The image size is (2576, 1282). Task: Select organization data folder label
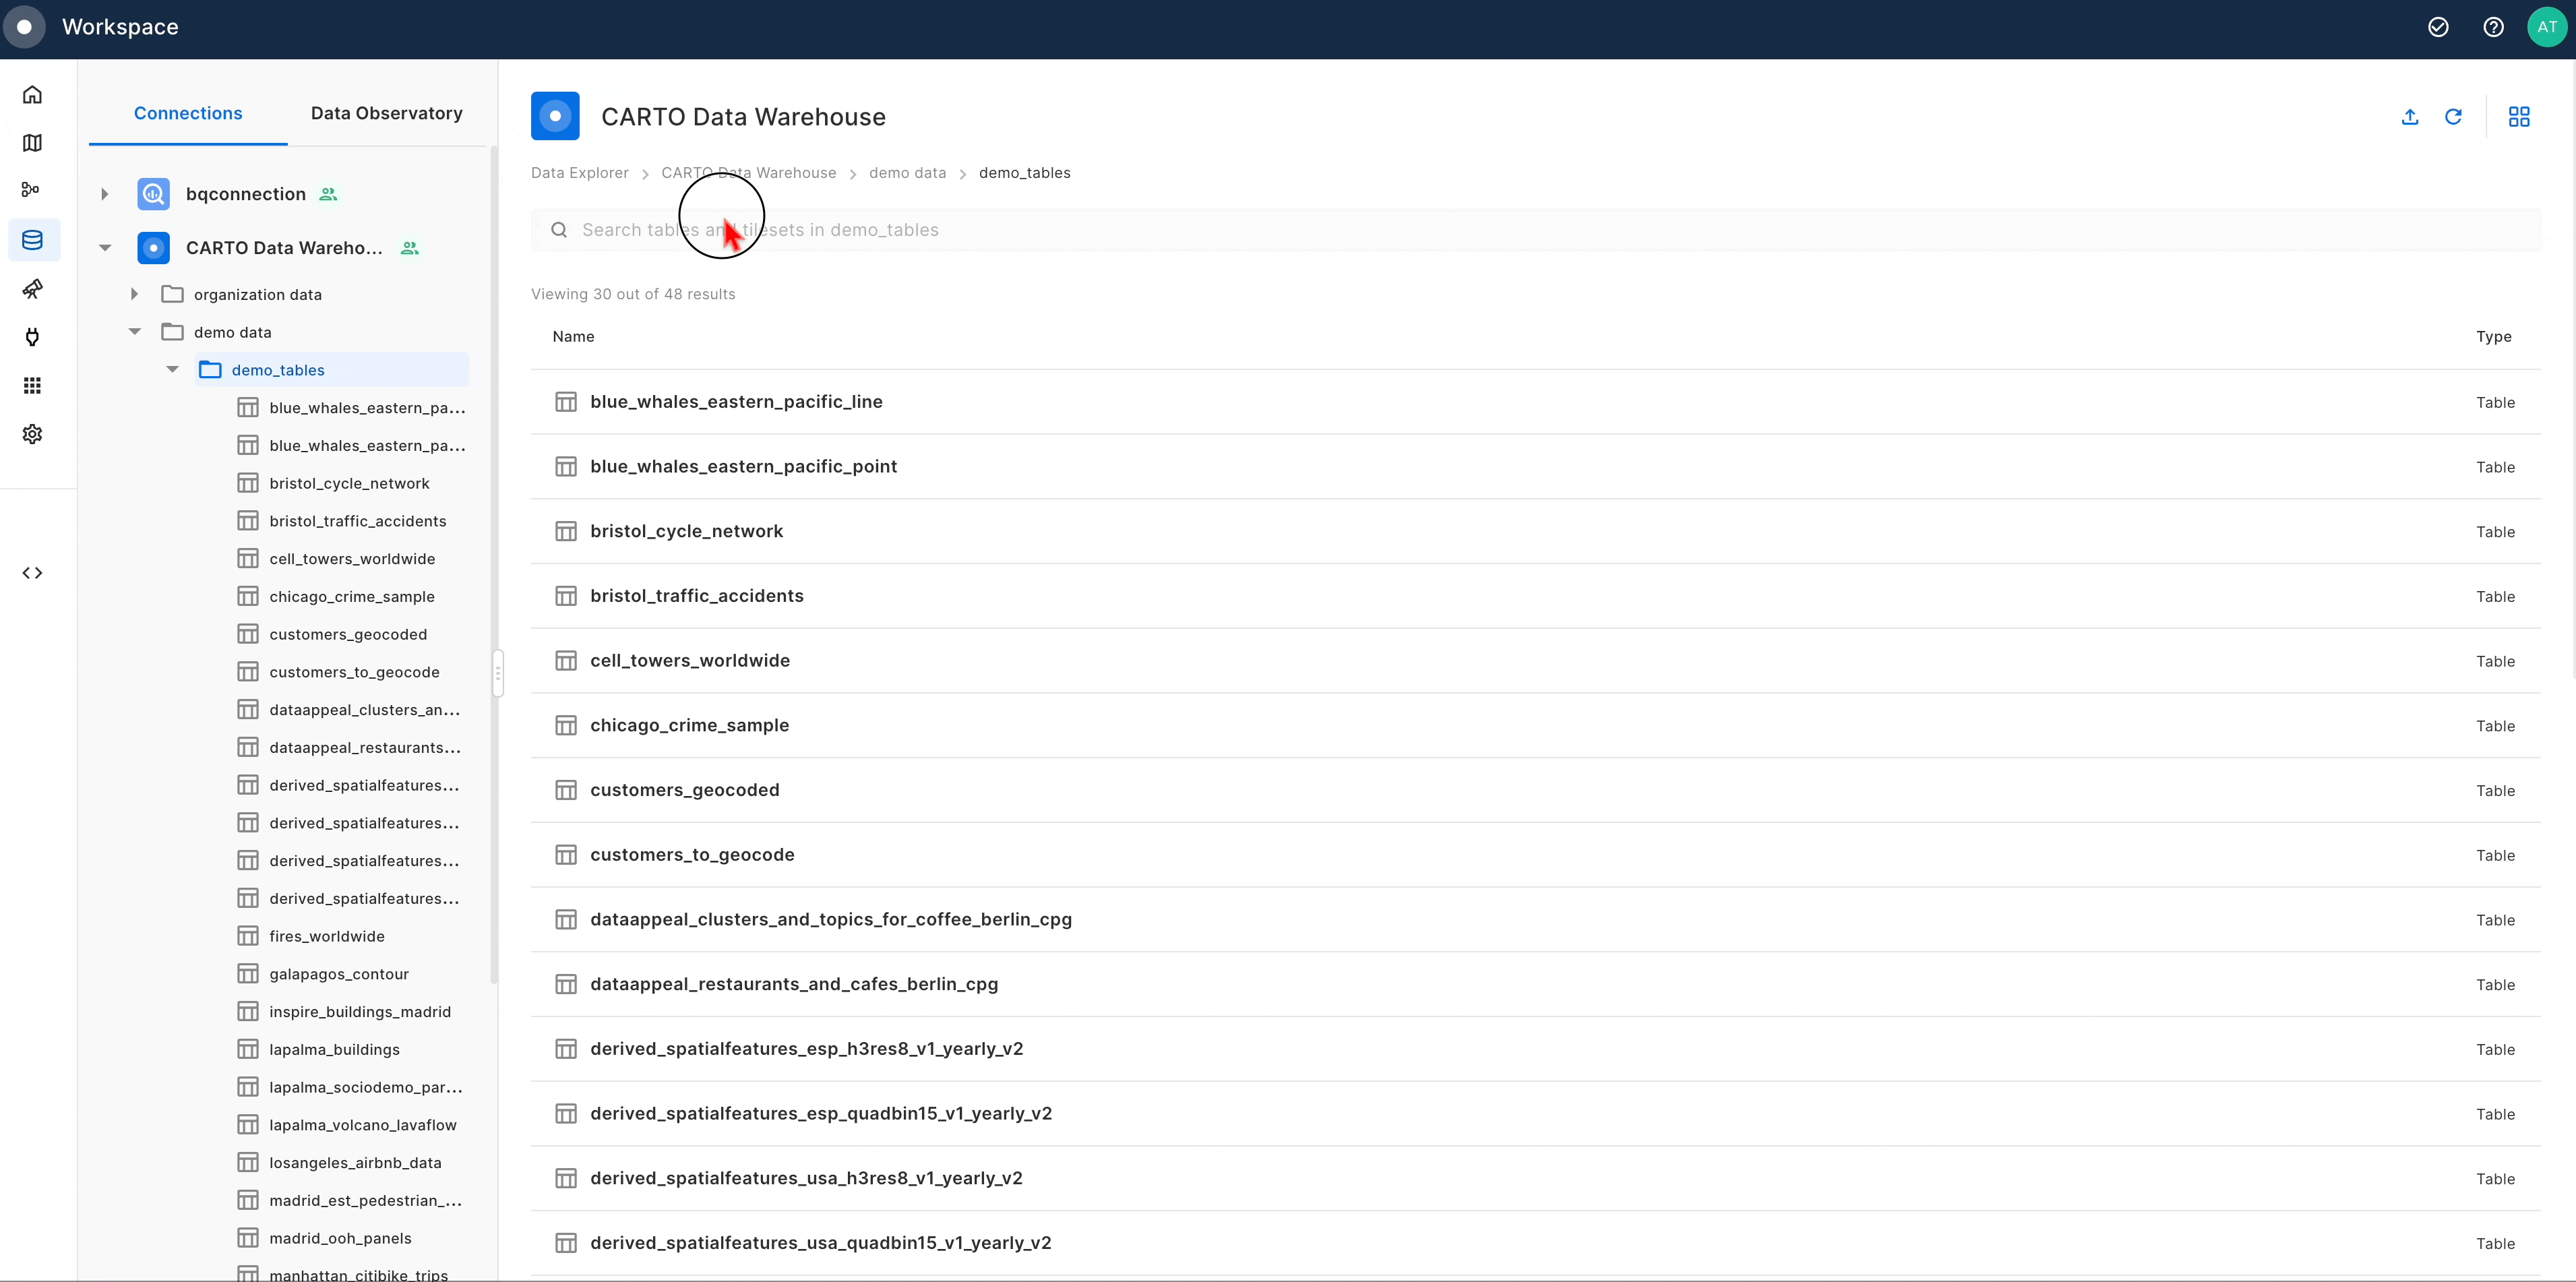[x=258, y=295]
